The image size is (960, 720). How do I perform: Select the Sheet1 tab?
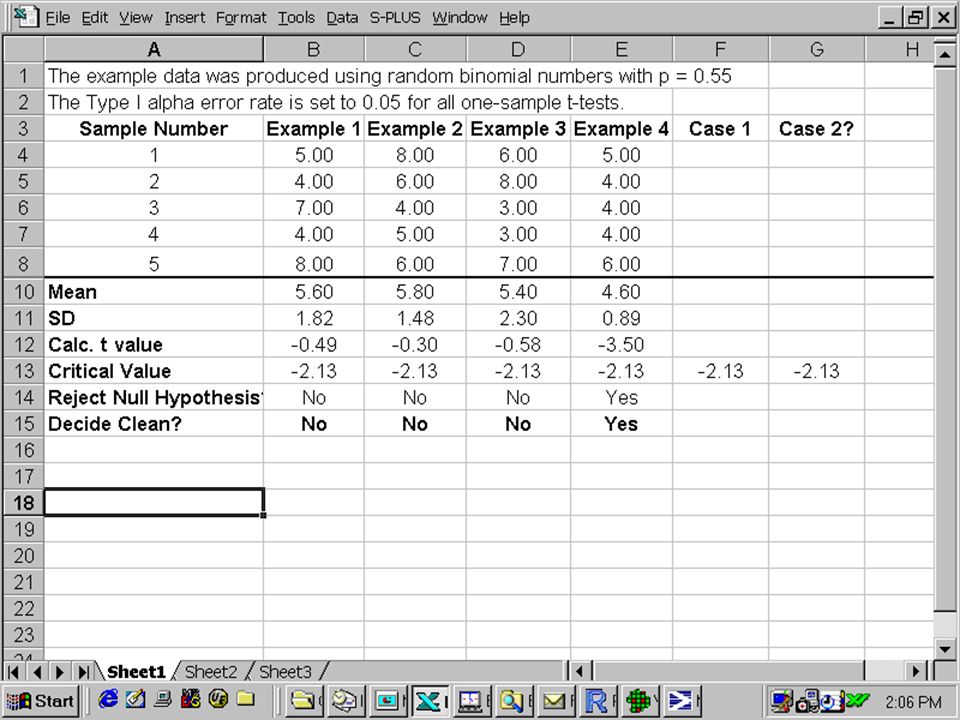(136, 672)
